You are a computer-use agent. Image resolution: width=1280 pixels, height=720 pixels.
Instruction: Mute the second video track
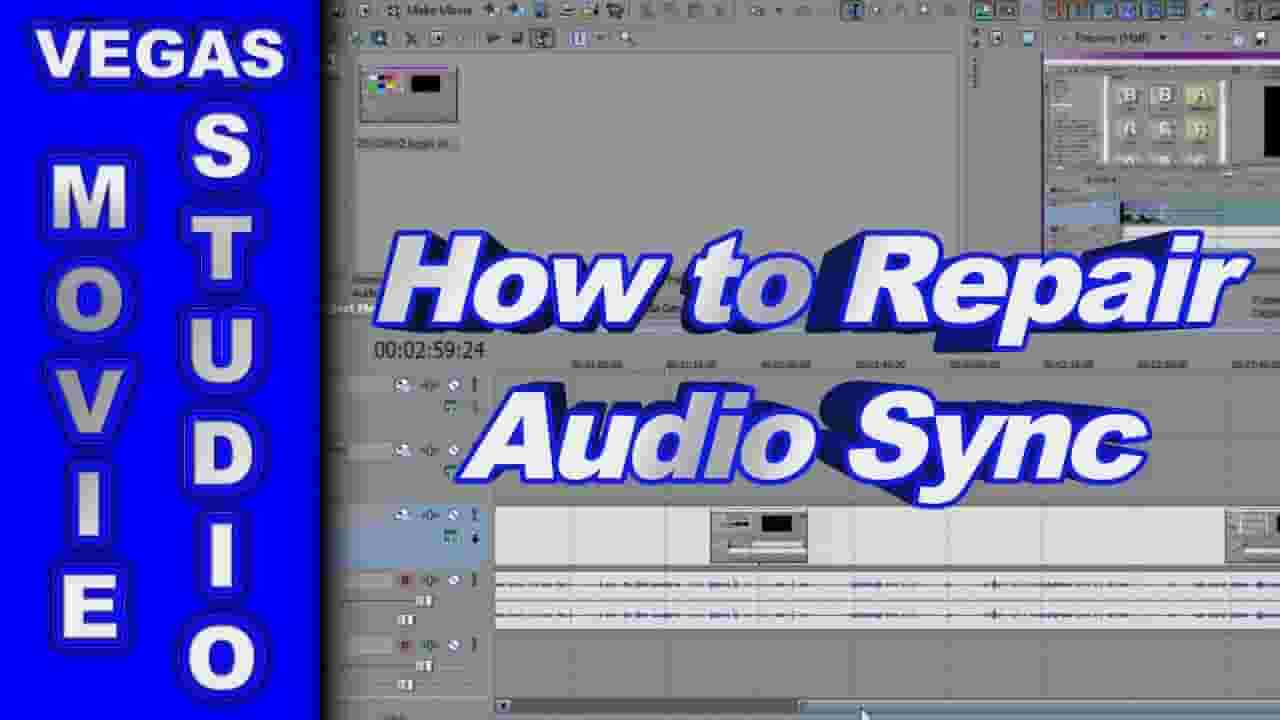pos(453,450)
